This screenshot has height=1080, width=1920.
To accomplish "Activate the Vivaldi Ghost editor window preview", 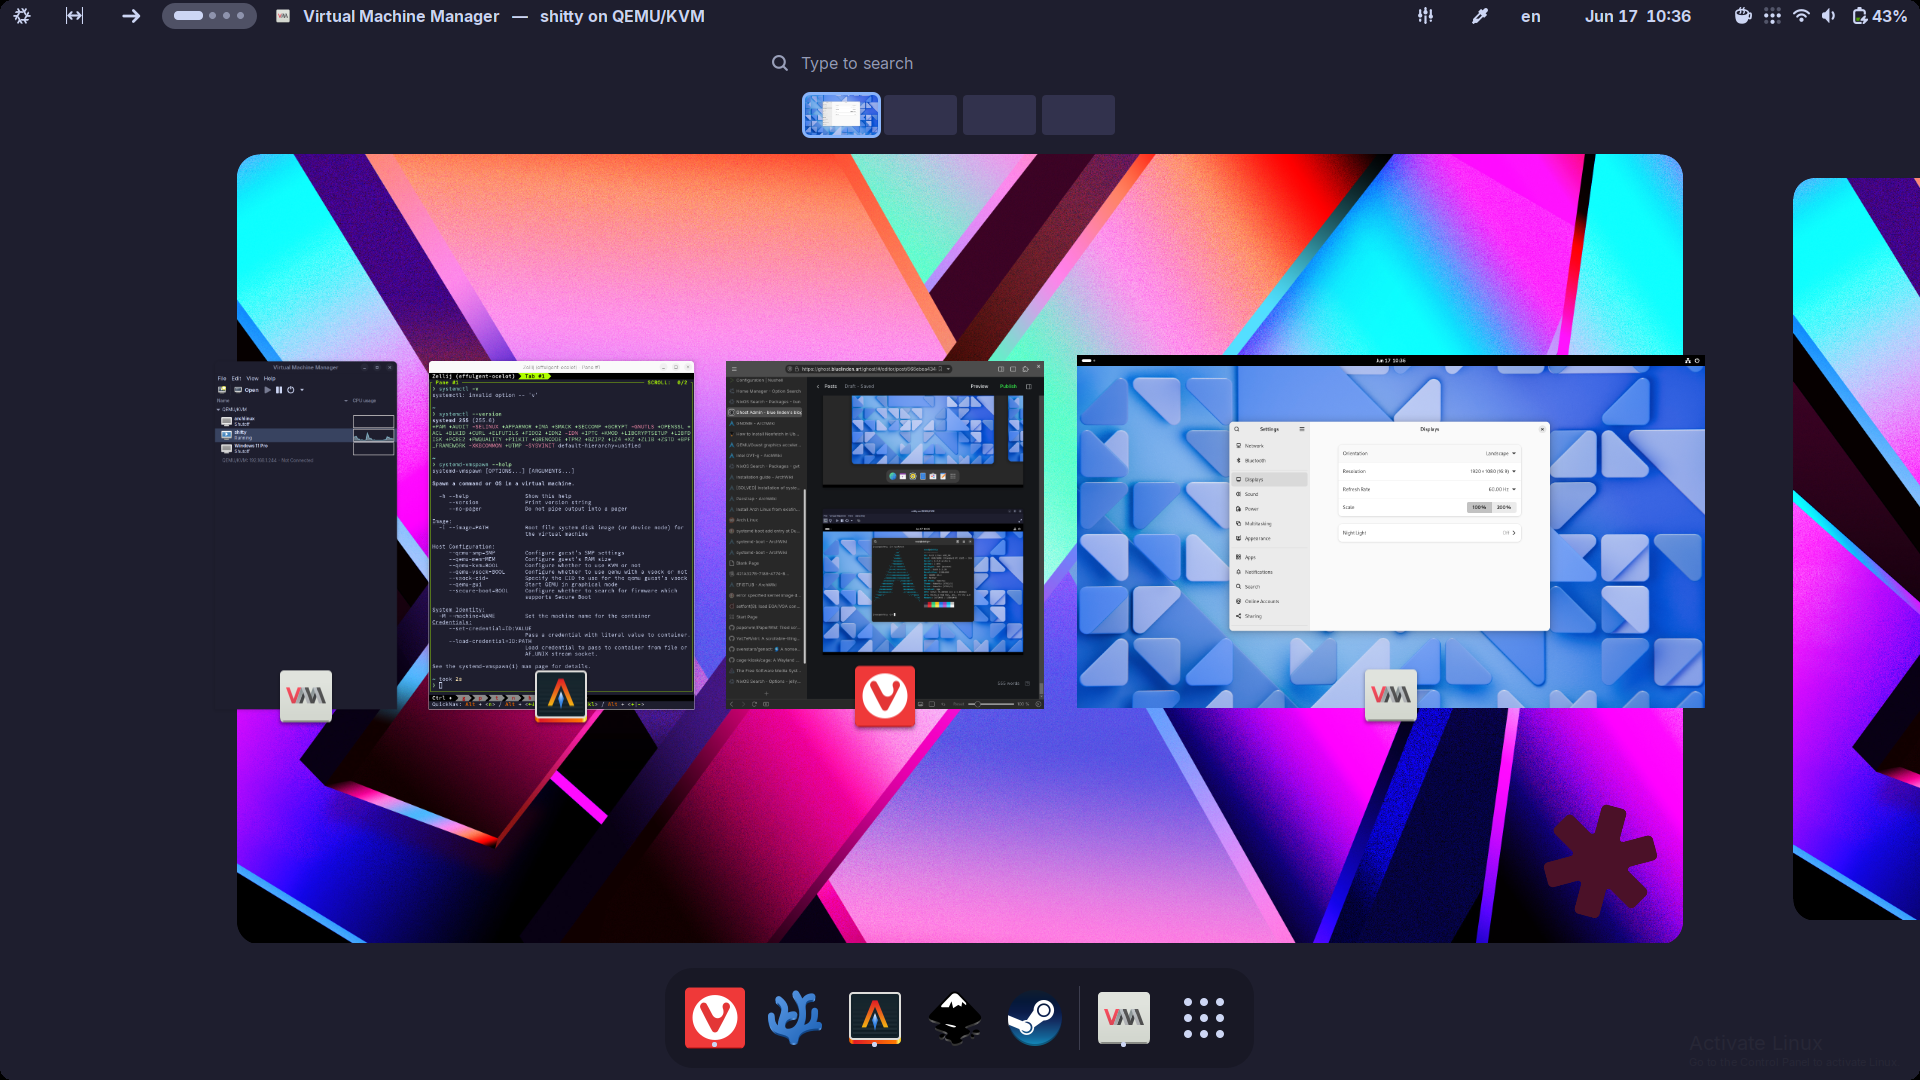I will pyautogui.click(x=885, y=535).
